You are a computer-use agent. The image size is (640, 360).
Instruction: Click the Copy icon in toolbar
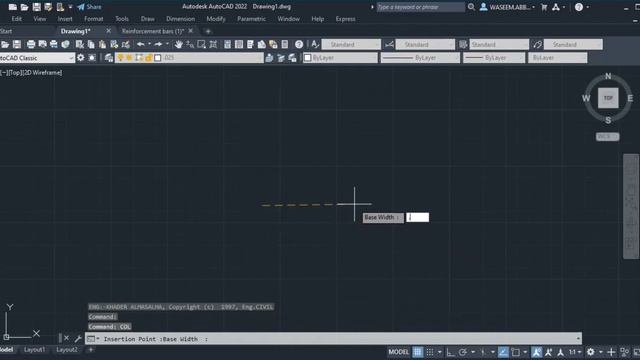[91, 44]
